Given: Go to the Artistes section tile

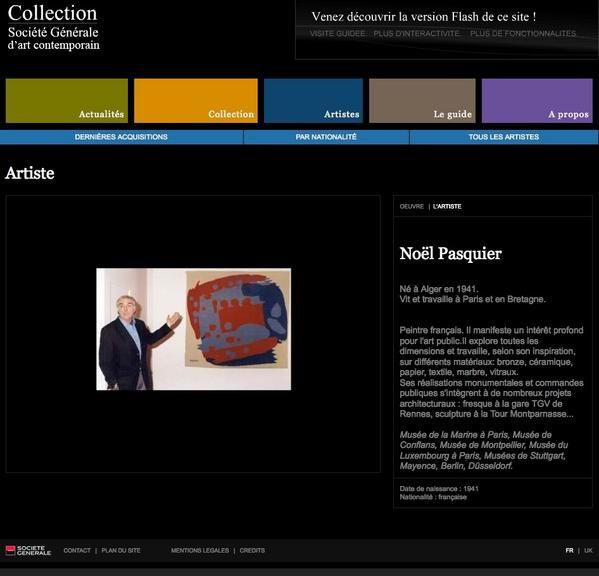Looking at the screenshot, I should (313, 101).
